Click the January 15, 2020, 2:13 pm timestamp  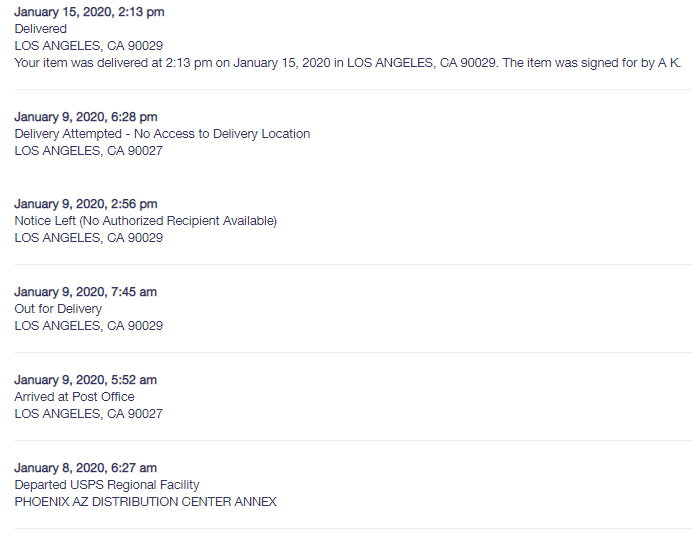click(89, 12)
